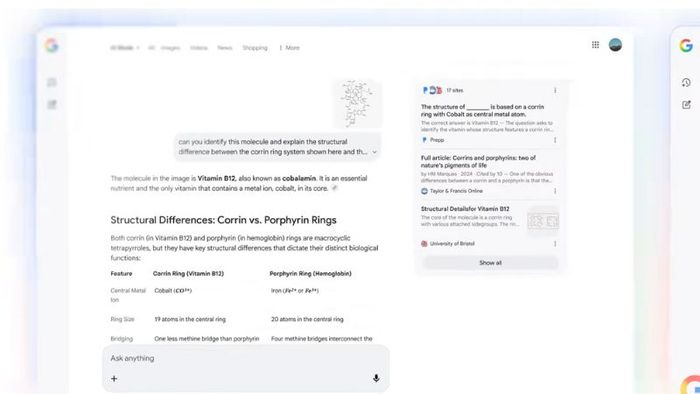Click '20 atoms in the central ring' cell

point(307,319)
